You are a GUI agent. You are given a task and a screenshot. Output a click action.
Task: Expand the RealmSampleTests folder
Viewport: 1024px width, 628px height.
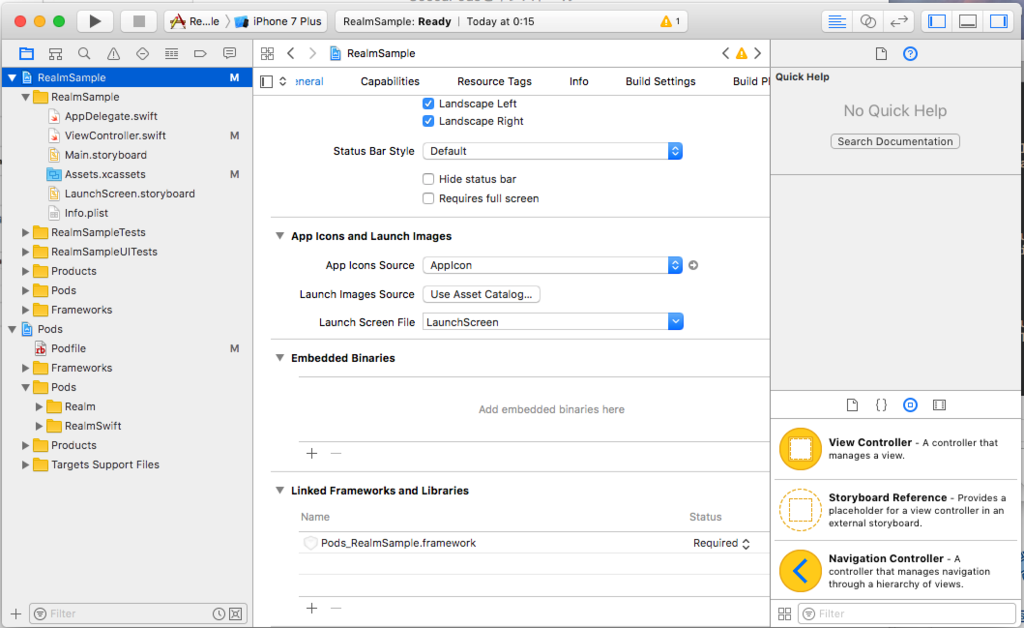point(25,232)
